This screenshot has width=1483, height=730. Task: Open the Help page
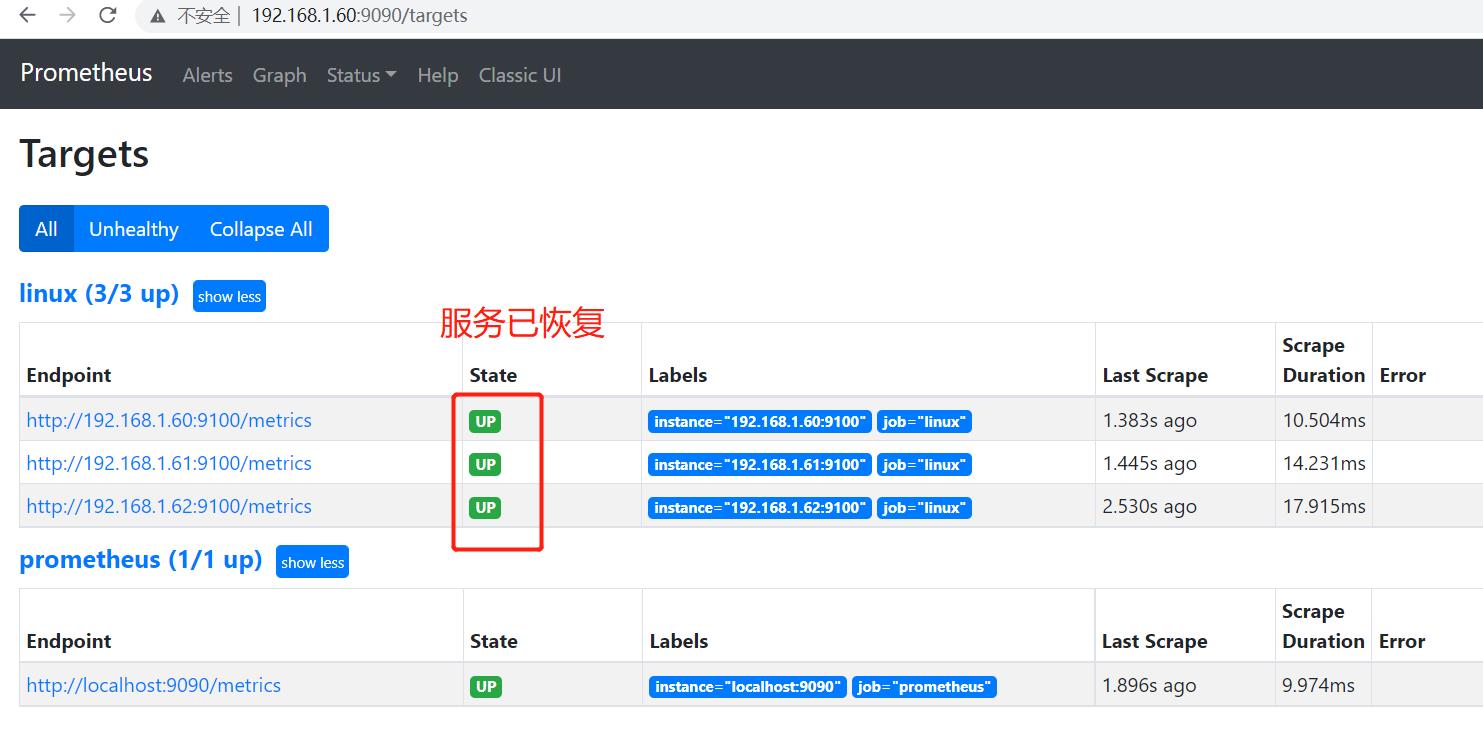[437, 75]
